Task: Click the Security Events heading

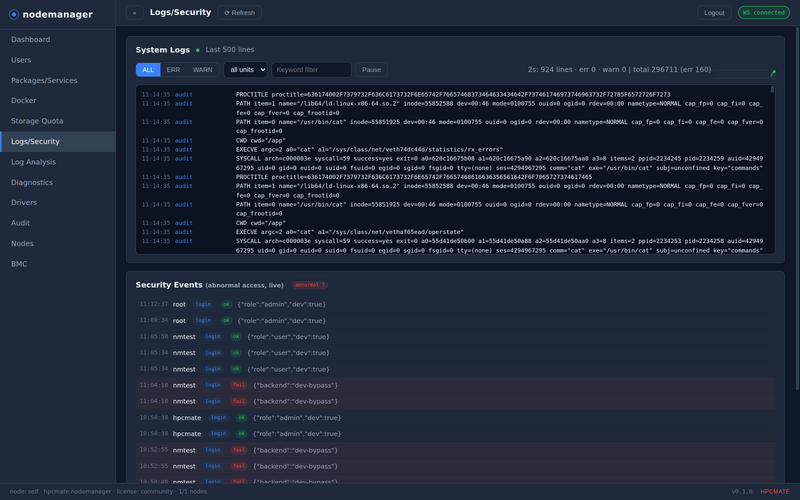Action: click(x=169, y=285)
